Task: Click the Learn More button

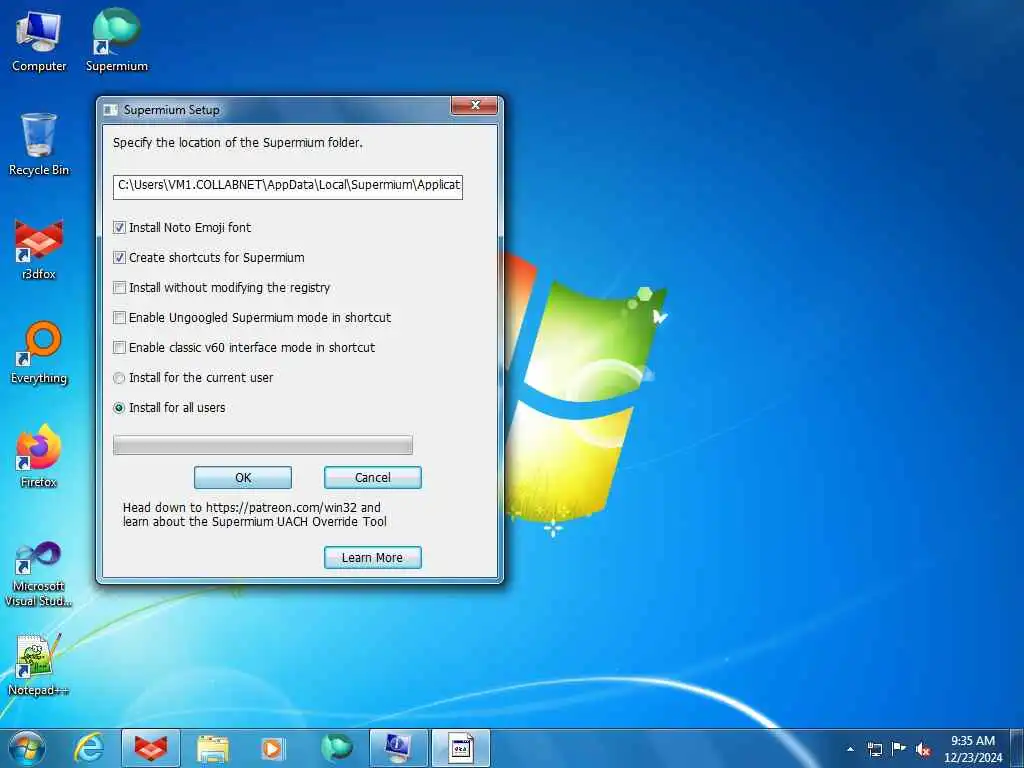Action: pyautogui.click(x=373, y=558)
